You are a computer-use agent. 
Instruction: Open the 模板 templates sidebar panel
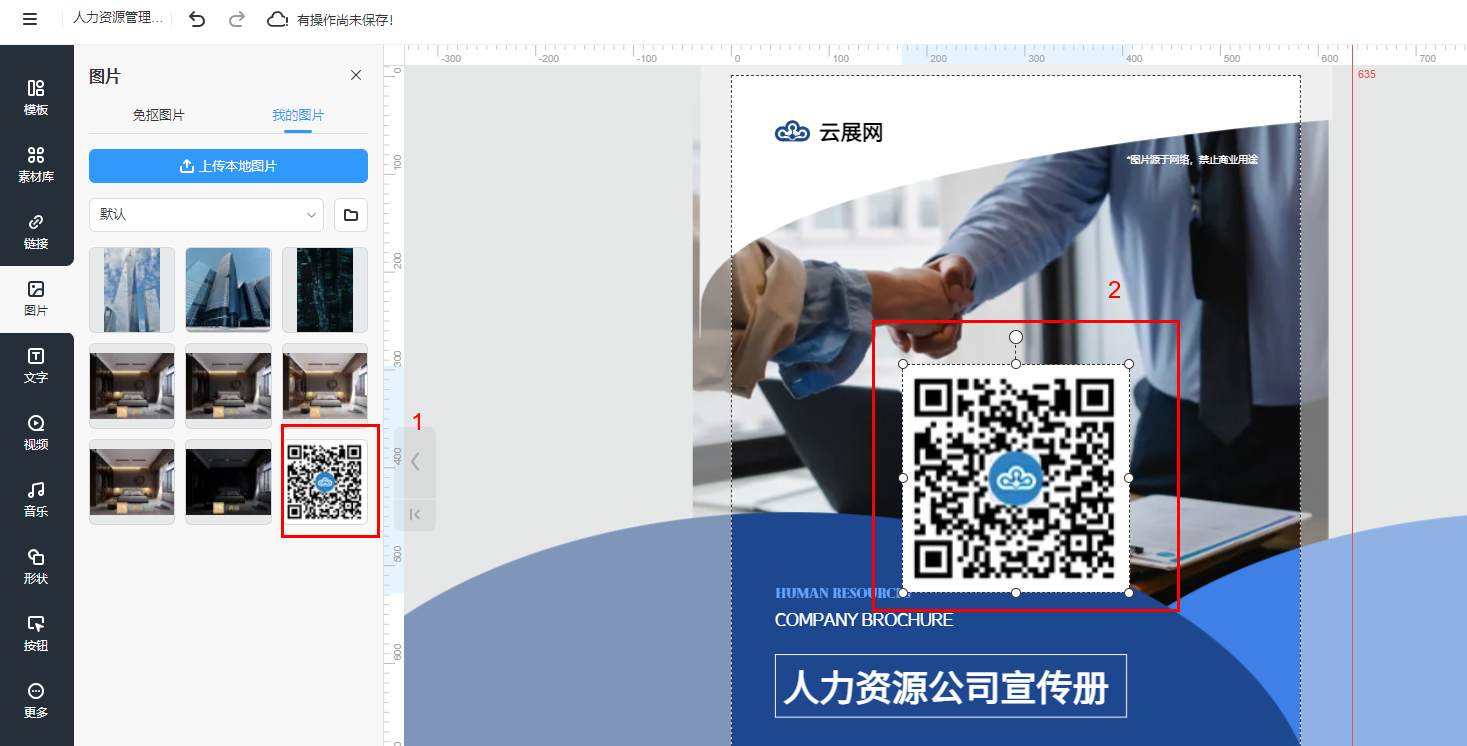pos(36,98)
